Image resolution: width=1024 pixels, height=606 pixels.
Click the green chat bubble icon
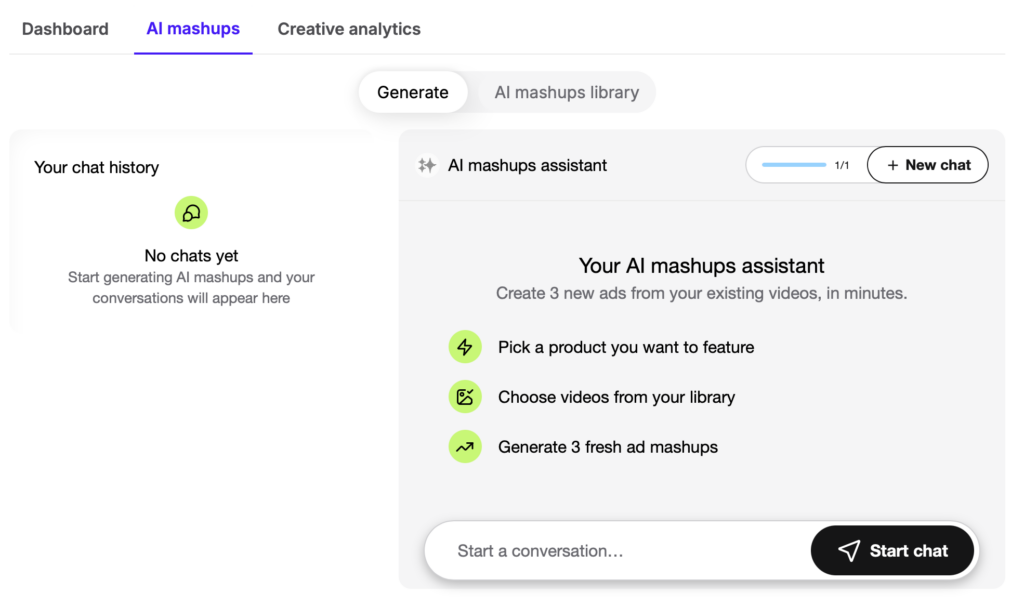click(191, 212)
